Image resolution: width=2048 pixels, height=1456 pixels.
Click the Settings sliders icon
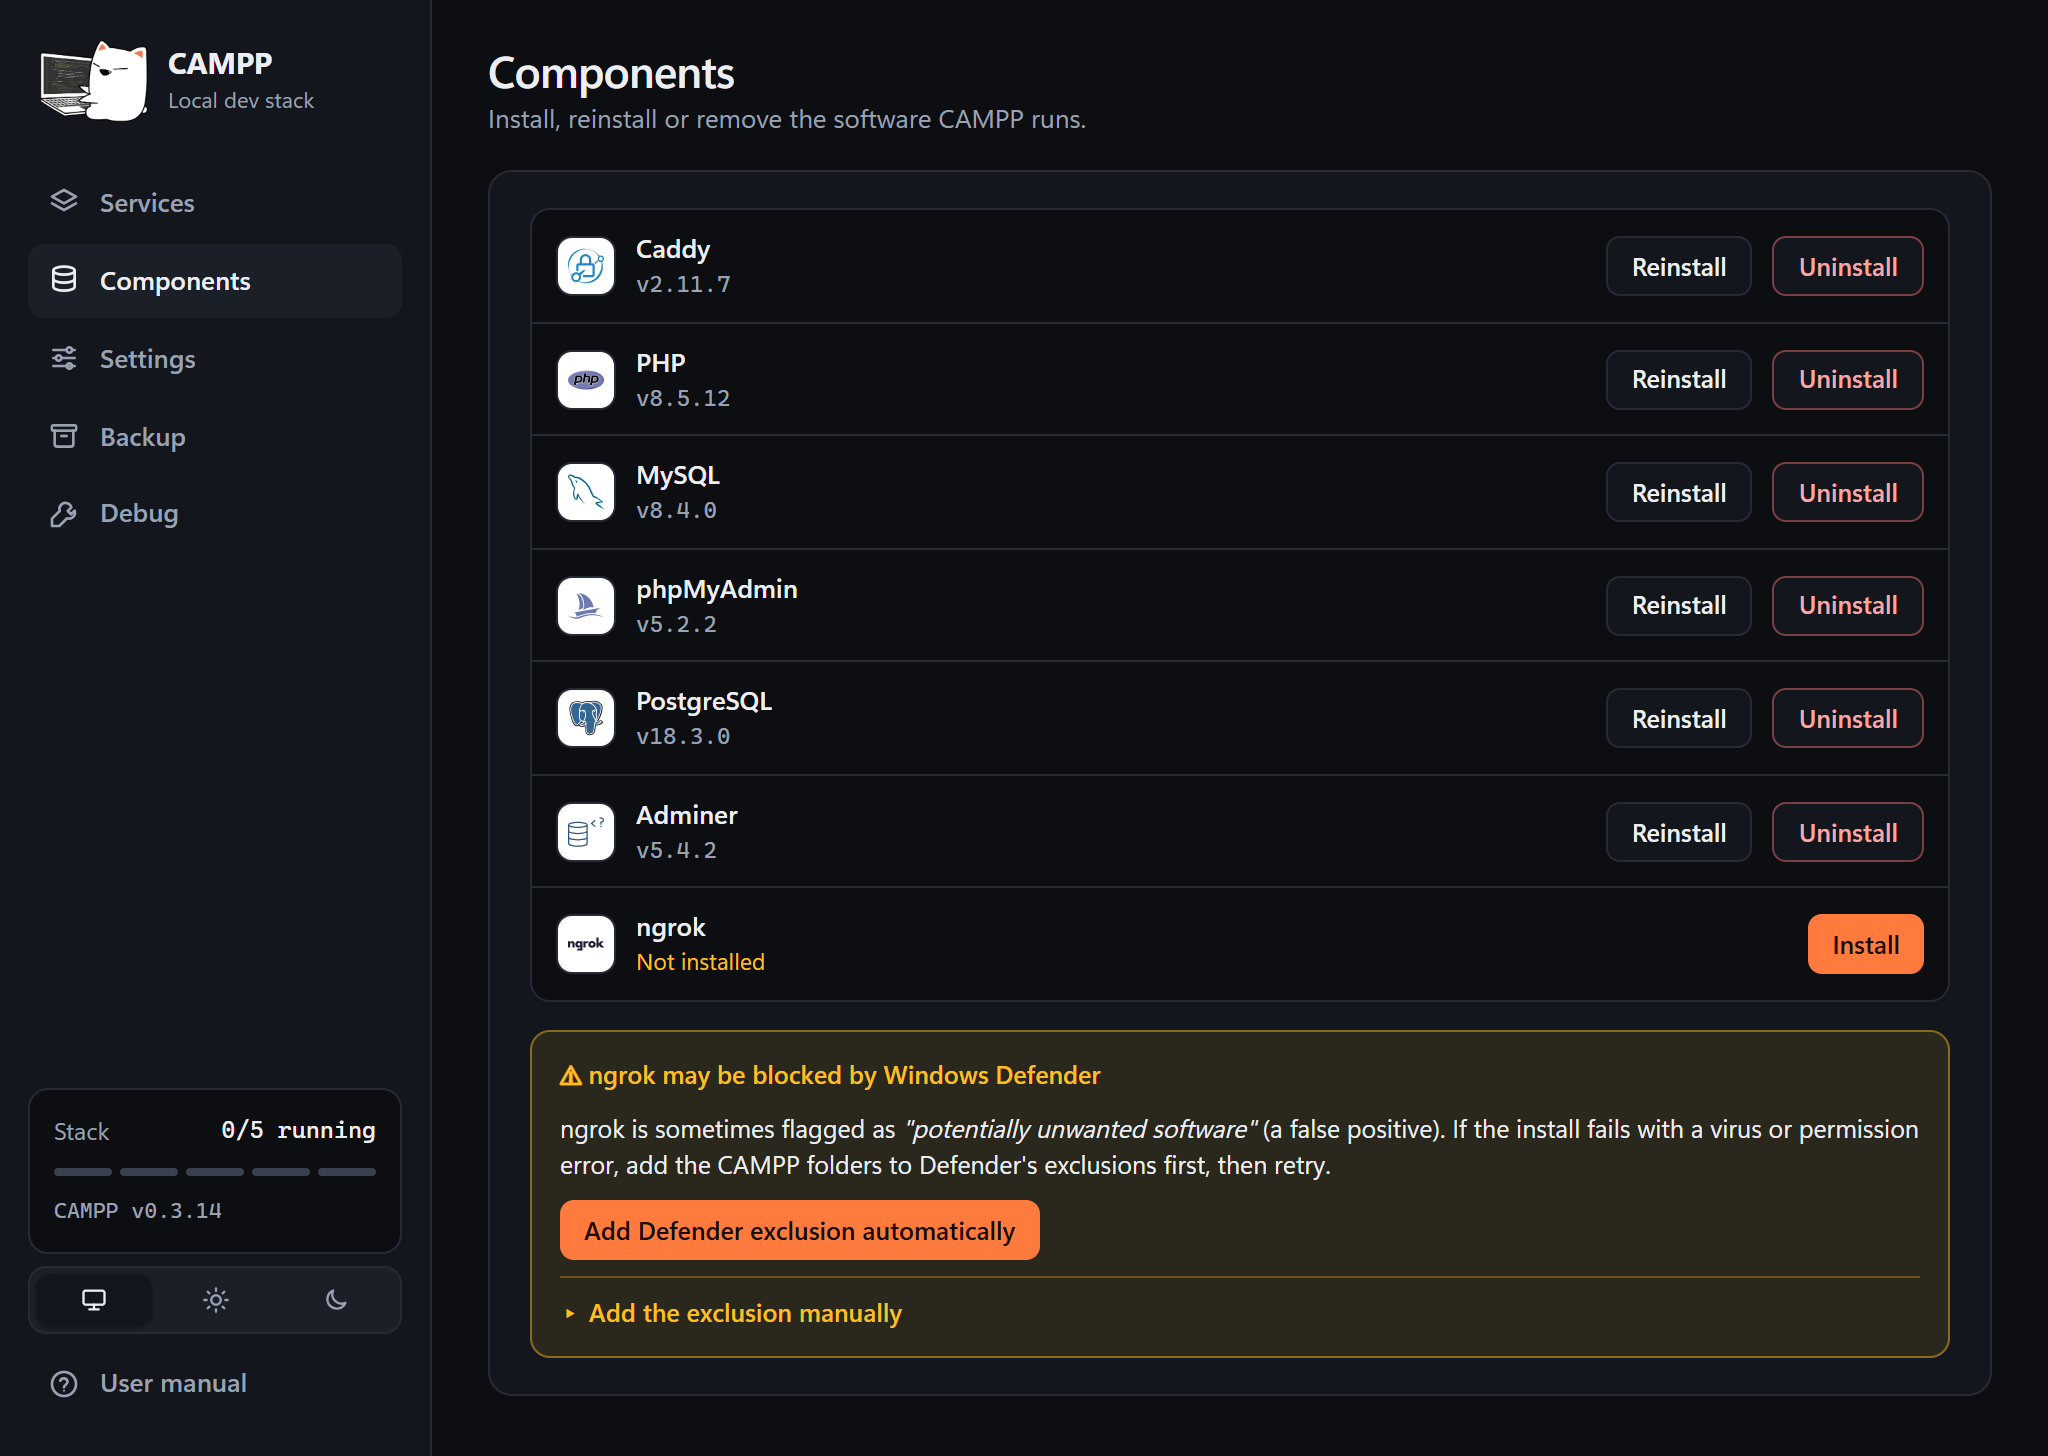click(x=64, y=358)
